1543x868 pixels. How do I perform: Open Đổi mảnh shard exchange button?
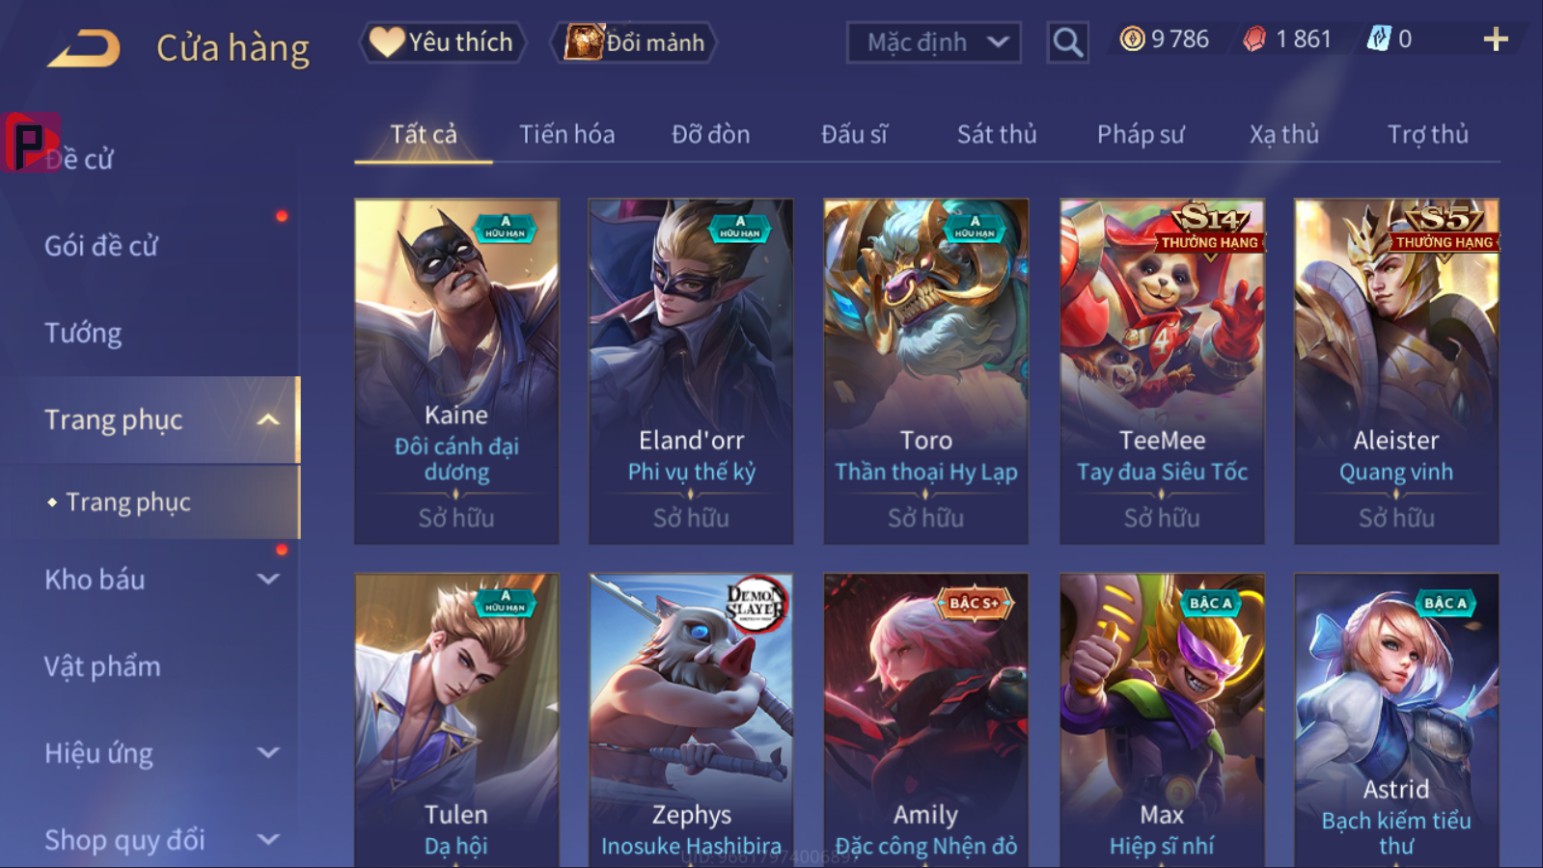point(634,42)
